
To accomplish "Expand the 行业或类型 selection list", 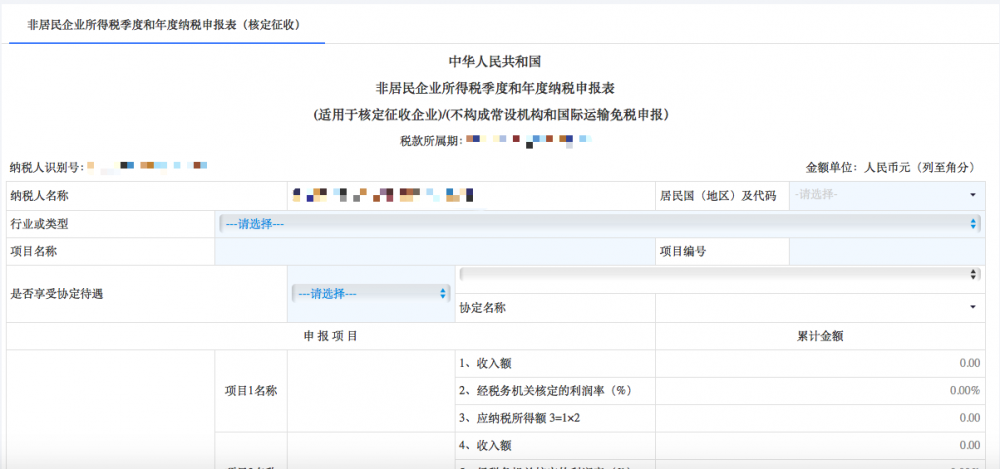I will 598,224.
